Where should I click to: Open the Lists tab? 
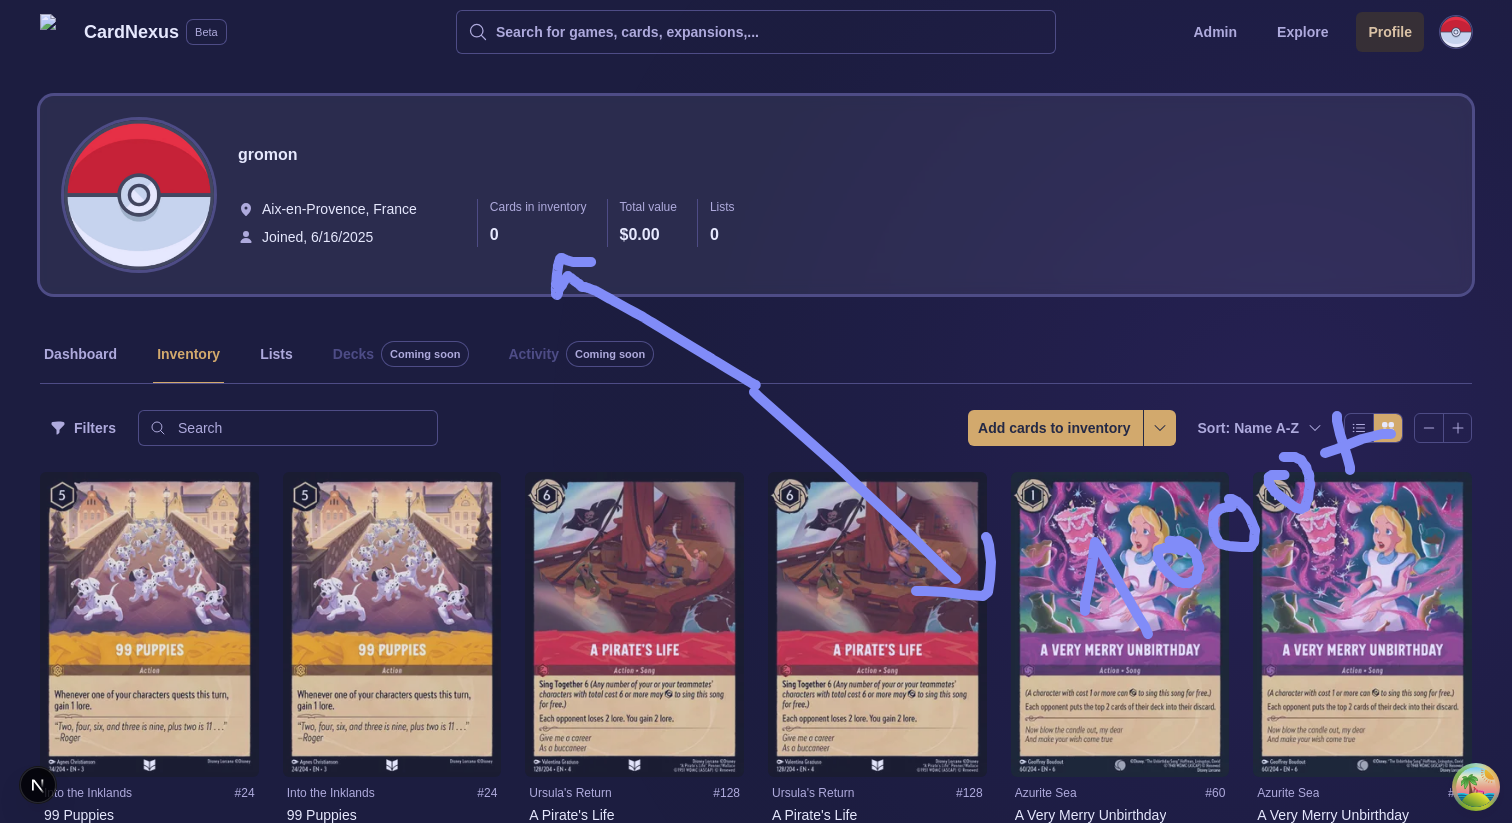click(x=276, y=354)
